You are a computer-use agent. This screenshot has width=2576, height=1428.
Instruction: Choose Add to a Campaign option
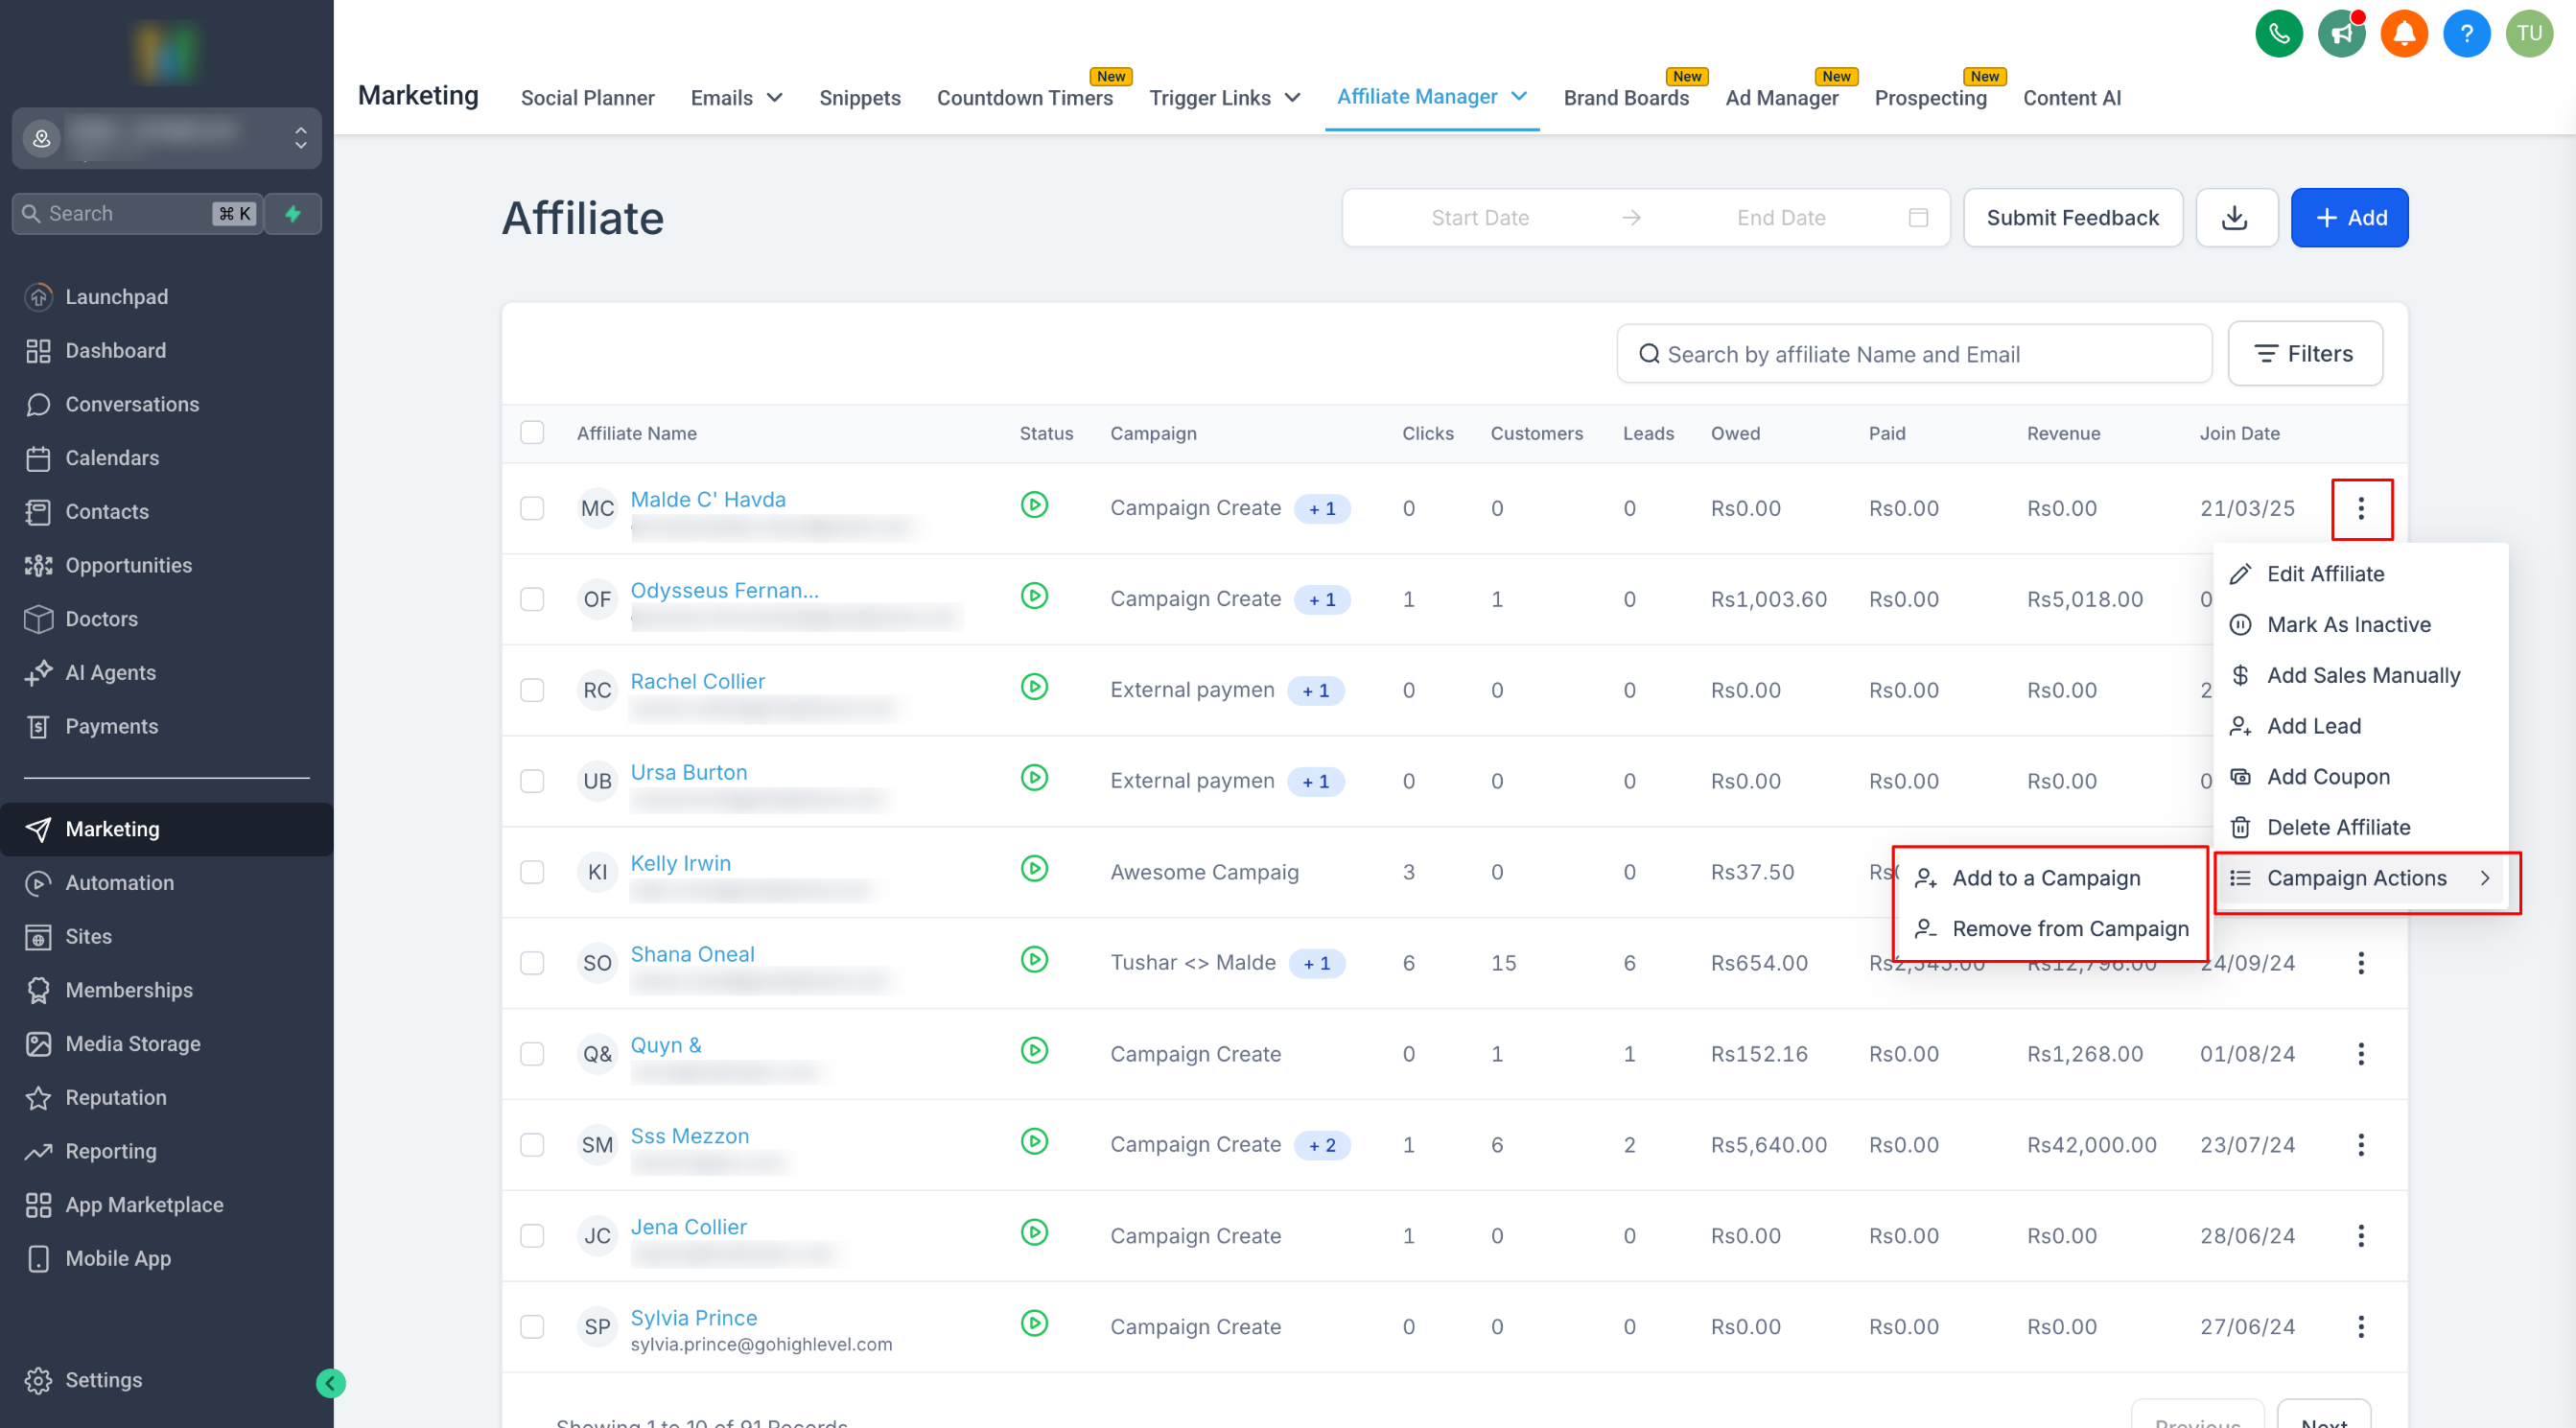click(2045, 878)
